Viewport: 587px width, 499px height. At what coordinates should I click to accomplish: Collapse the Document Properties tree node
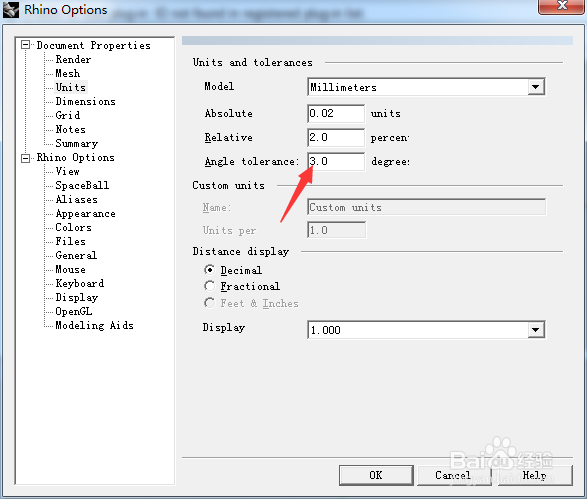click(25, 45)
